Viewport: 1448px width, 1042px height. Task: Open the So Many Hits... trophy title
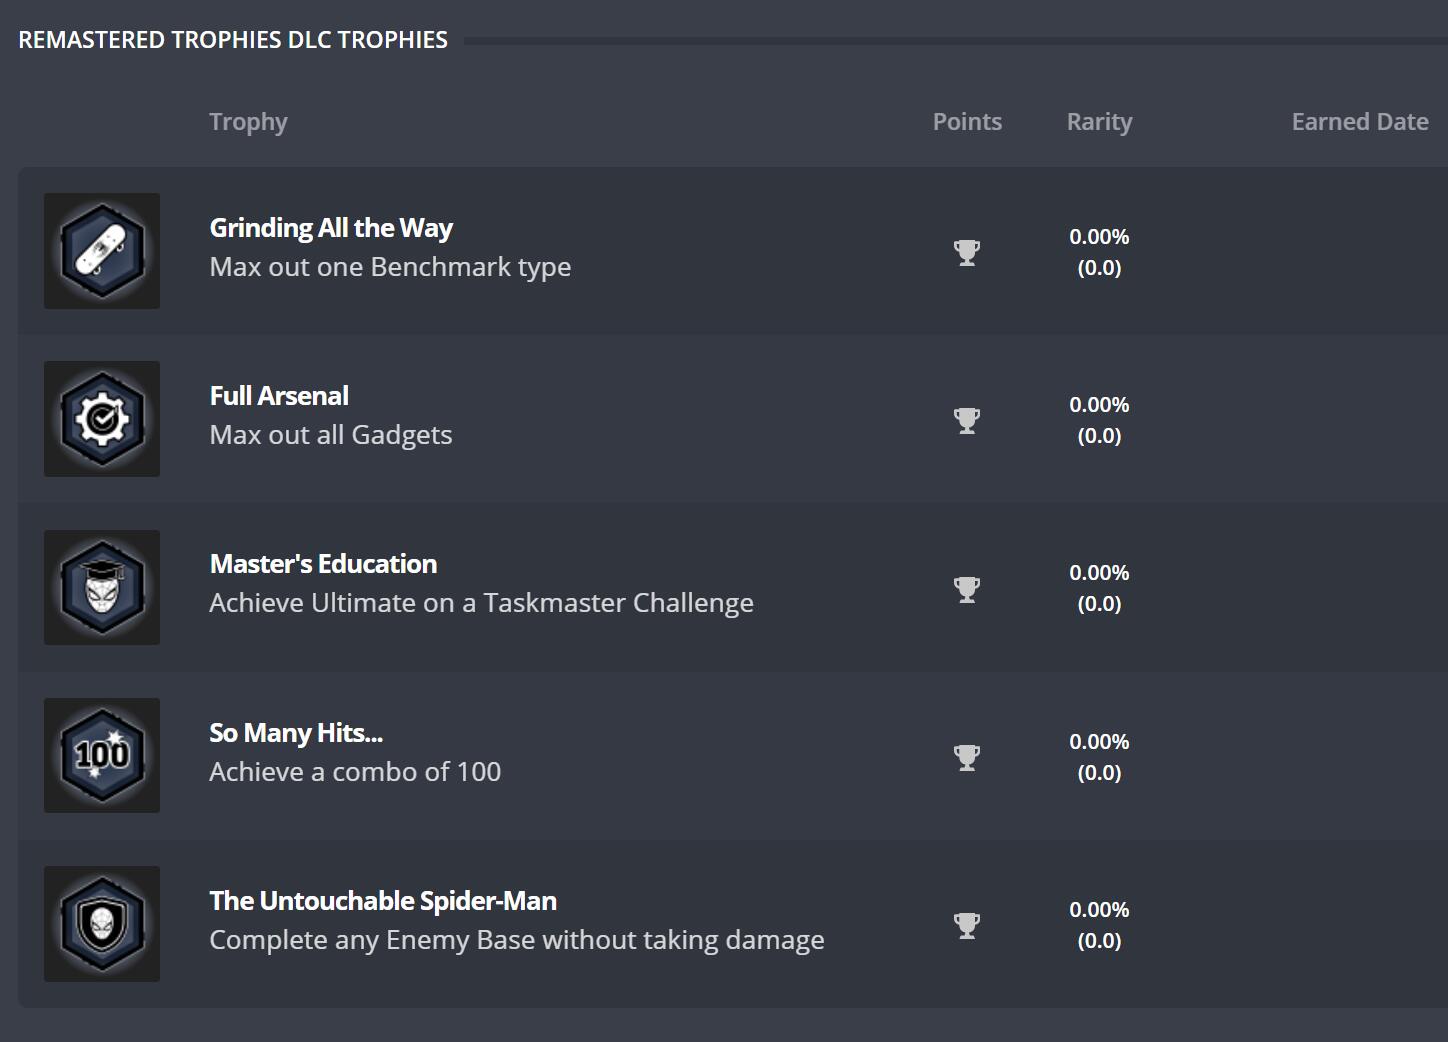tap(296, 733)
